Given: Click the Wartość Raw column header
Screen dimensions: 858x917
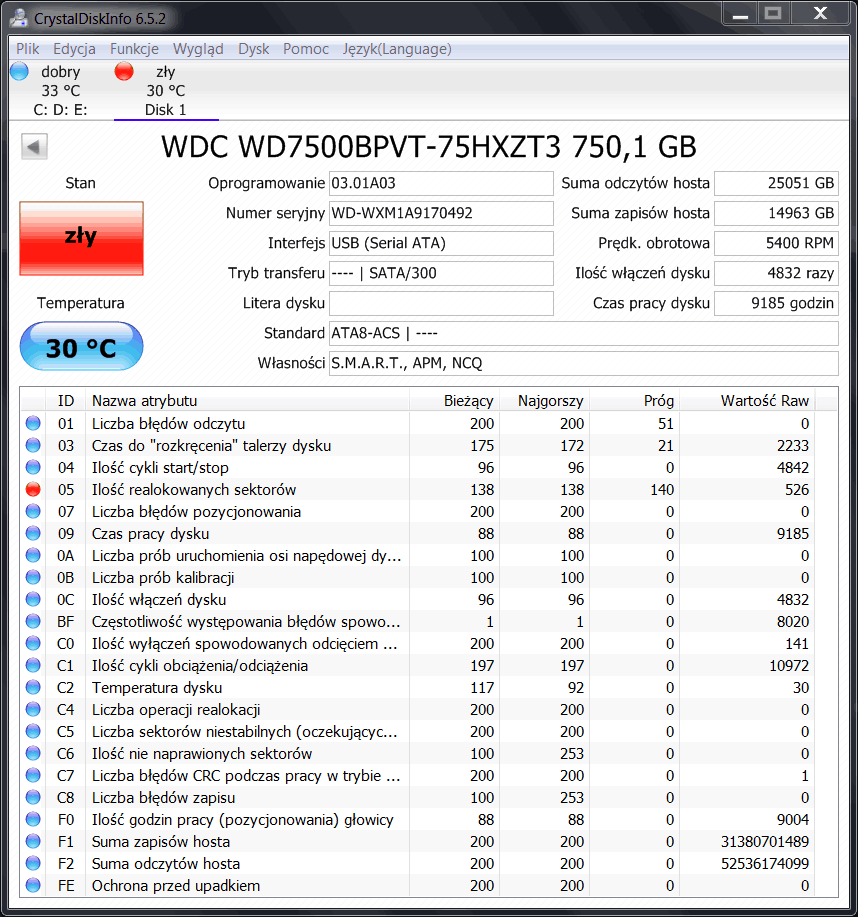Looking at the screenshot, I should coord(747,401).
